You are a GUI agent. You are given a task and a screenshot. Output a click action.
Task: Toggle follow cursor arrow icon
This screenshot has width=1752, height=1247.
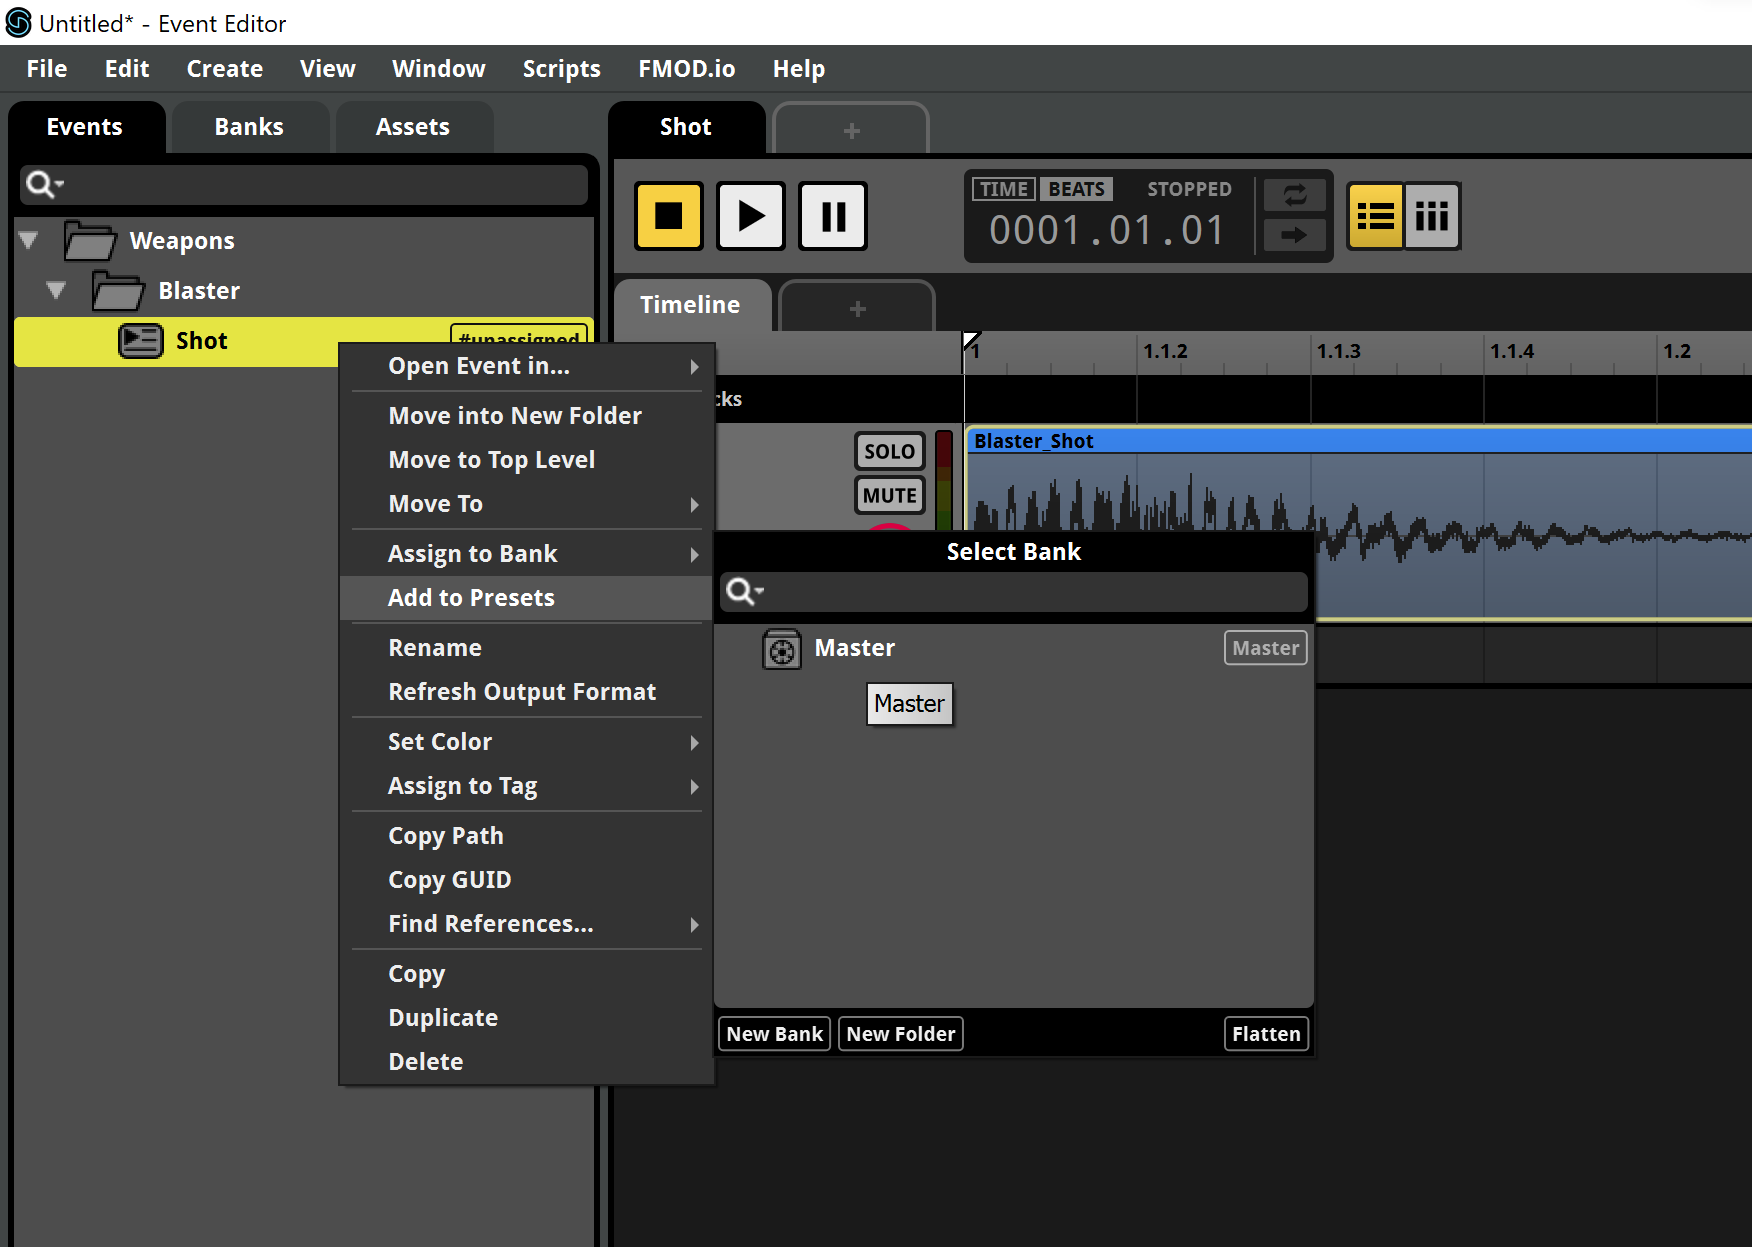tap(1294, 235)
